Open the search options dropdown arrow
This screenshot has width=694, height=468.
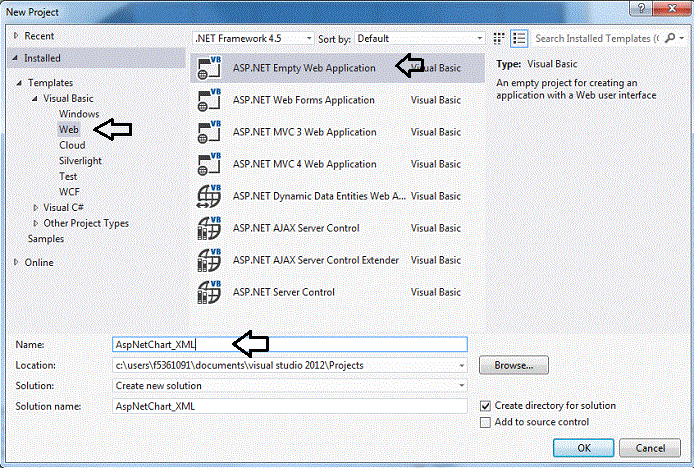(682, 39)
